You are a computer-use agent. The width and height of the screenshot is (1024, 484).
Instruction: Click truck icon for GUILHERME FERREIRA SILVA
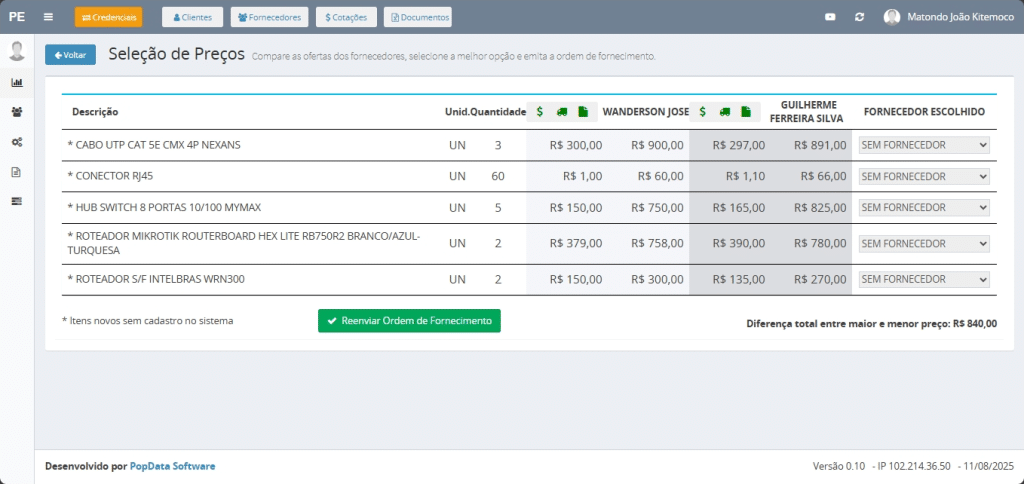724,112
